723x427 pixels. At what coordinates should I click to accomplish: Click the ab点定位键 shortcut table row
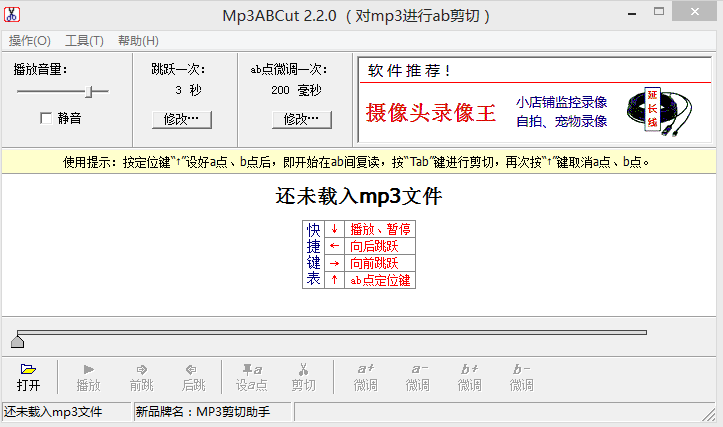(370, 280)
